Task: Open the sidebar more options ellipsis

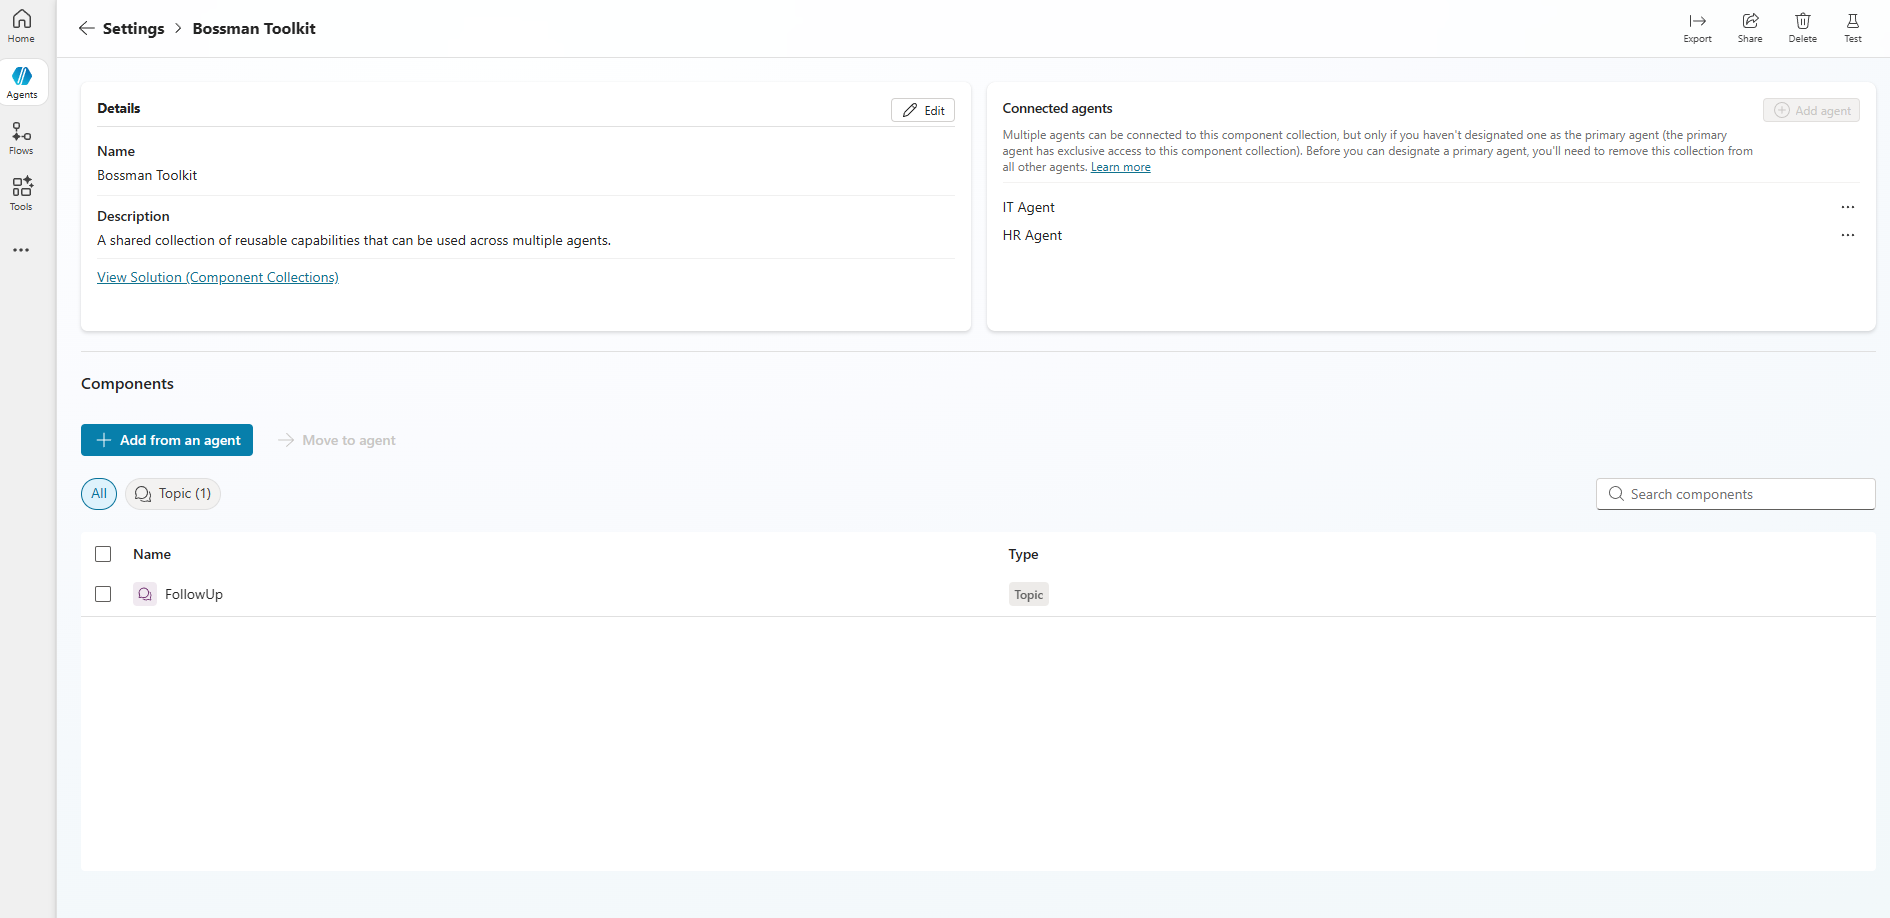Action: tap(21, 250)
